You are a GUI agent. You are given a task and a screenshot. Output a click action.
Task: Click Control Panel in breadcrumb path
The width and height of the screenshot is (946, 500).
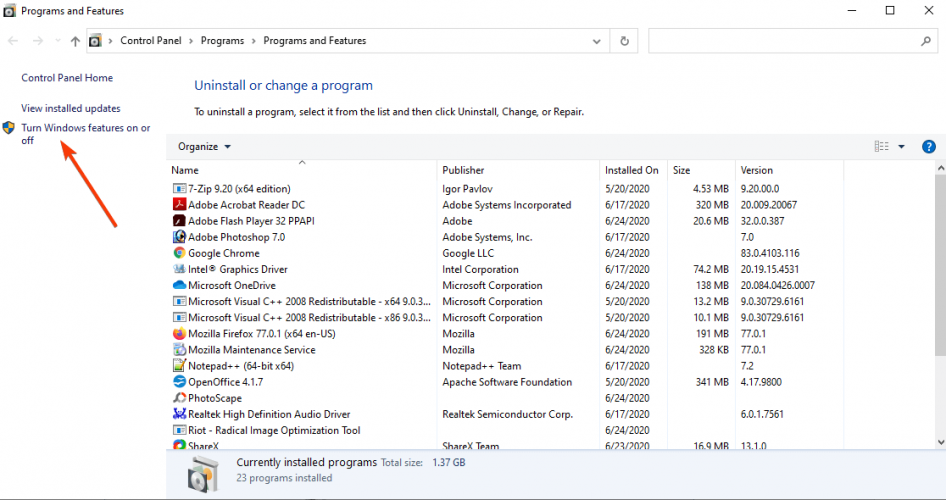click(151, 41)
